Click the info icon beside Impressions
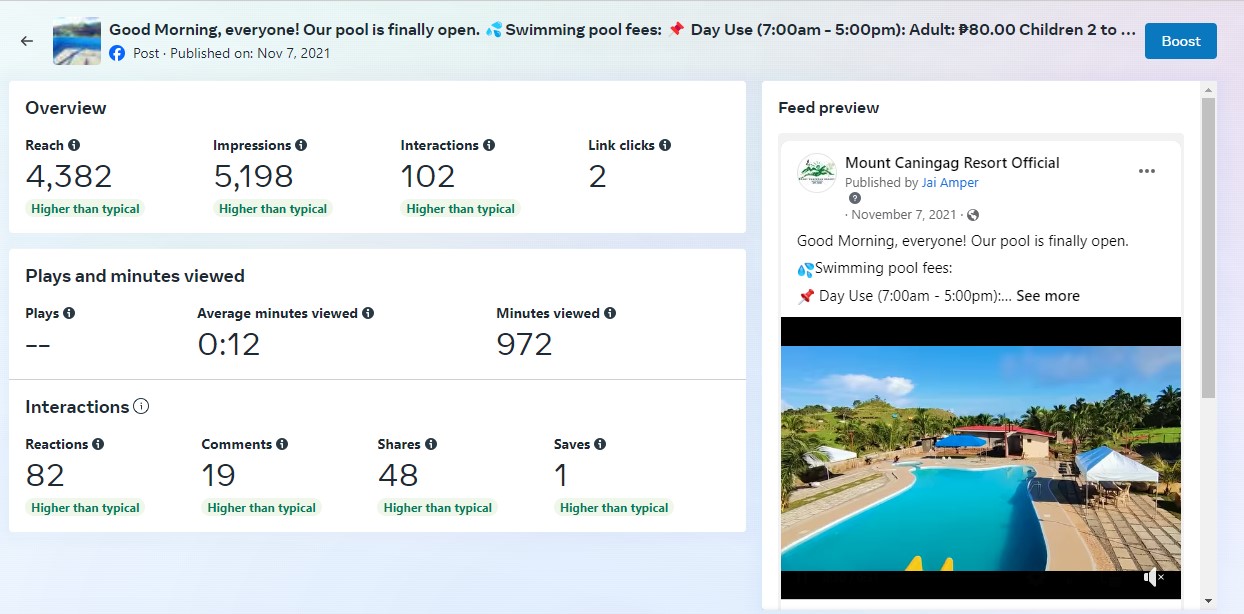The height and width of the screenshot is (614, 1244). [301, 145]
